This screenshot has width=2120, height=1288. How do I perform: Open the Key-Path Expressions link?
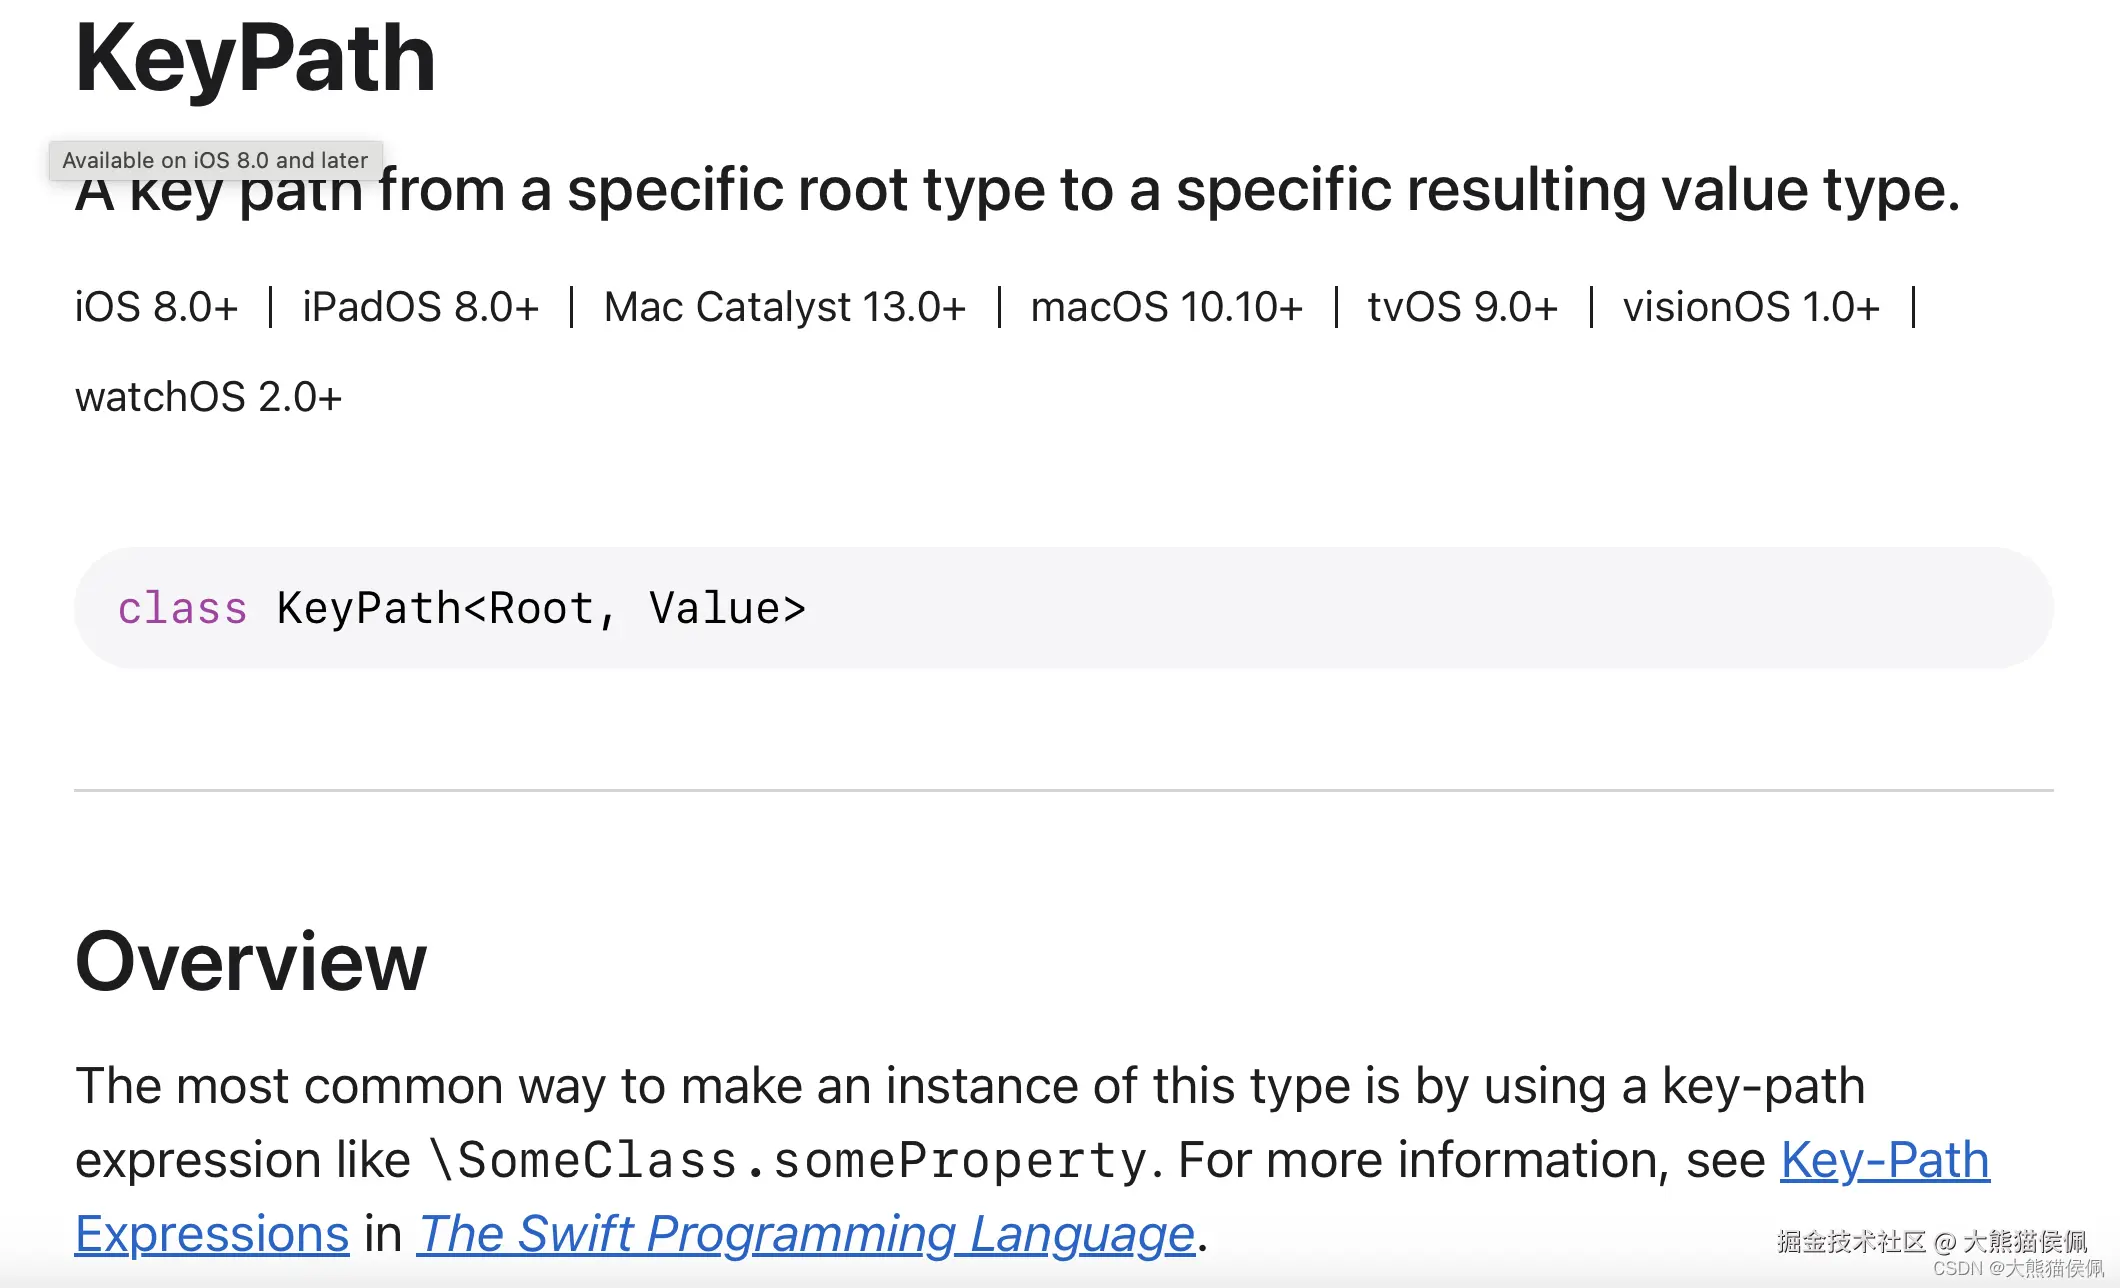[x=1884, y=1161]
